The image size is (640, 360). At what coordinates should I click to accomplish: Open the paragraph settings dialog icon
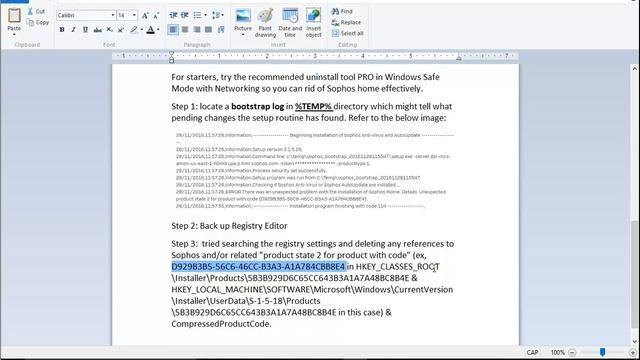[221, 29]
